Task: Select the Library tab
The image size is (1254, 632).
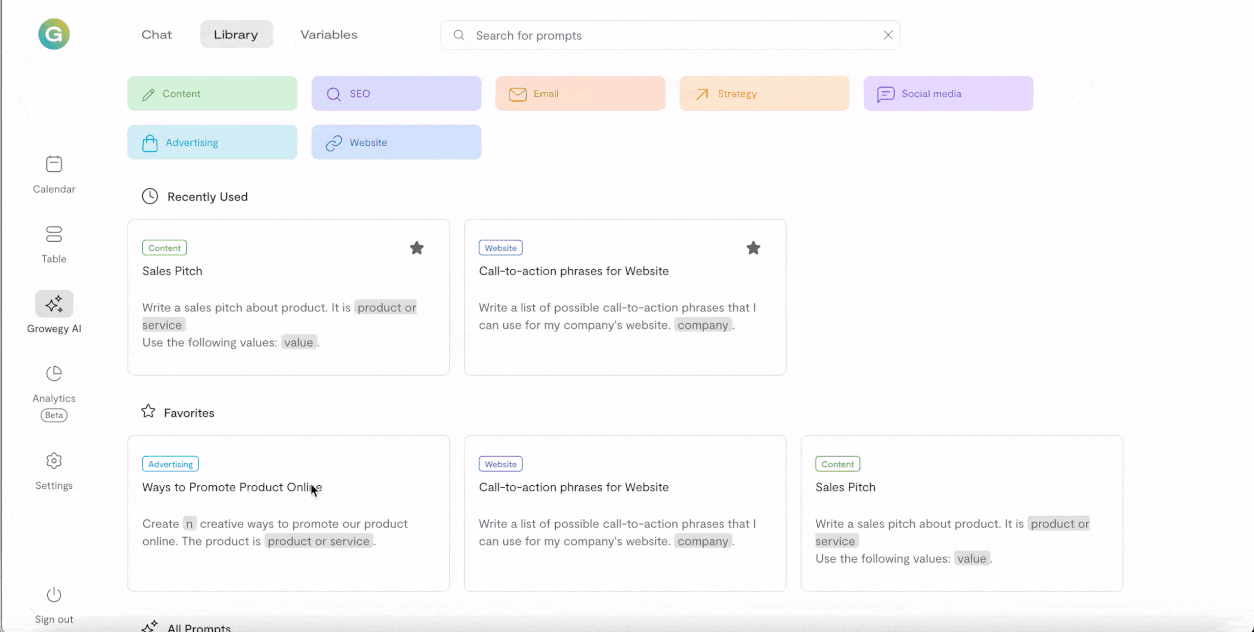Action: coord(236,35)
